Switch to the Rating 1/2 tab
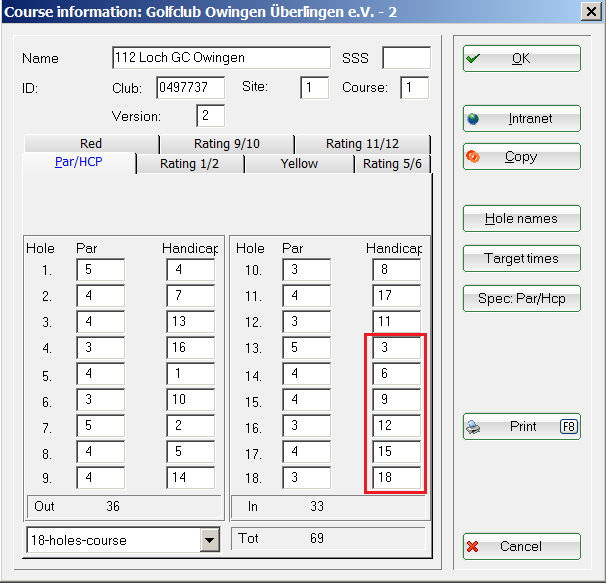The image size is (606, 583). point(190,164)
